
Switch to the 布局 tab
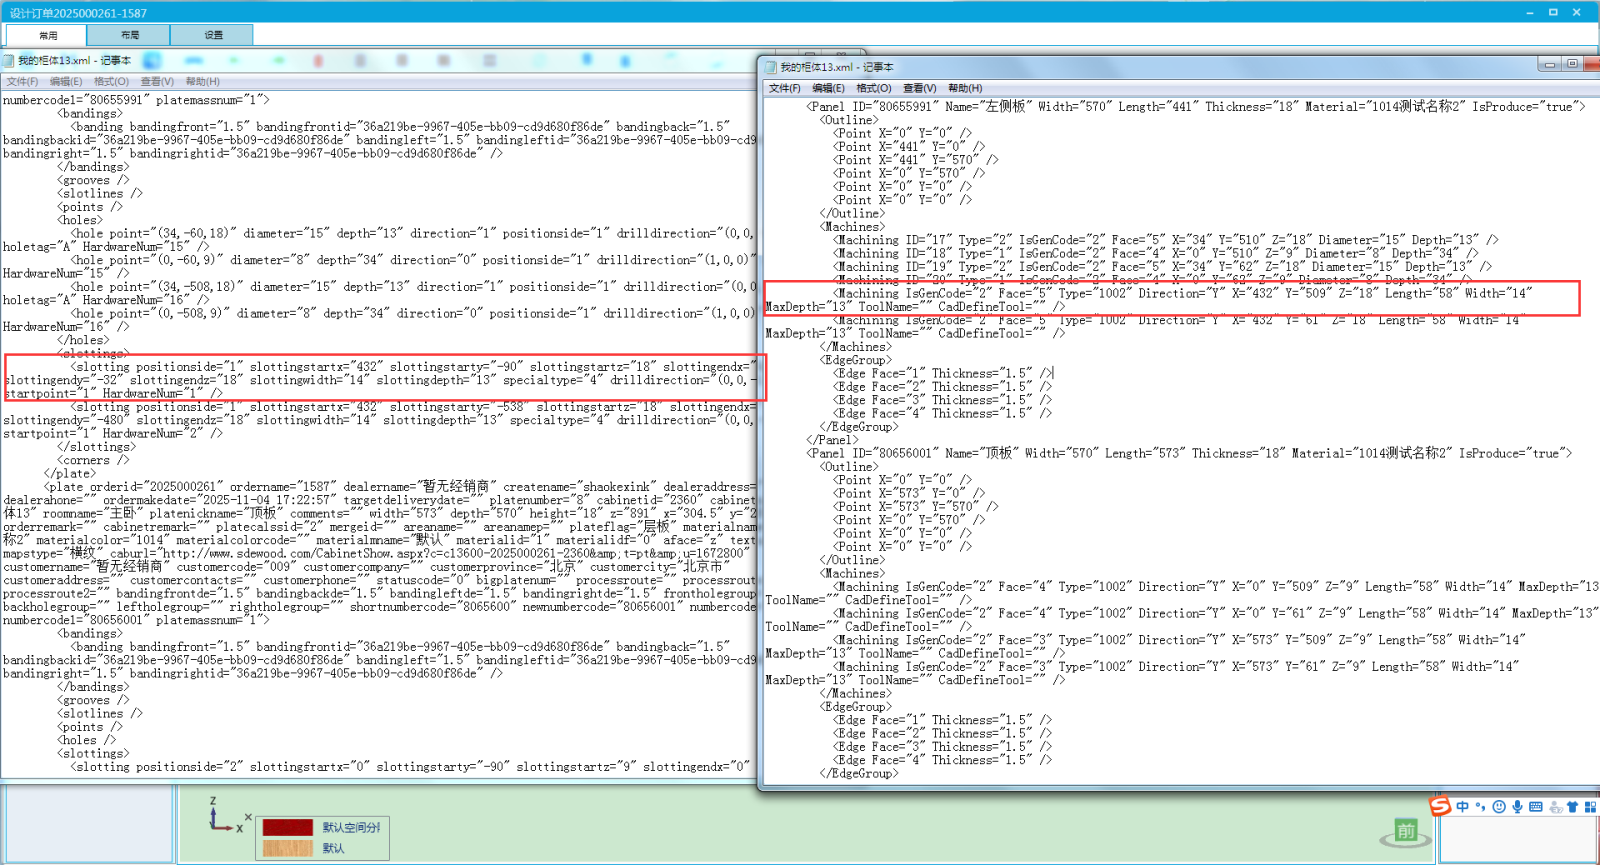[130, 35]
